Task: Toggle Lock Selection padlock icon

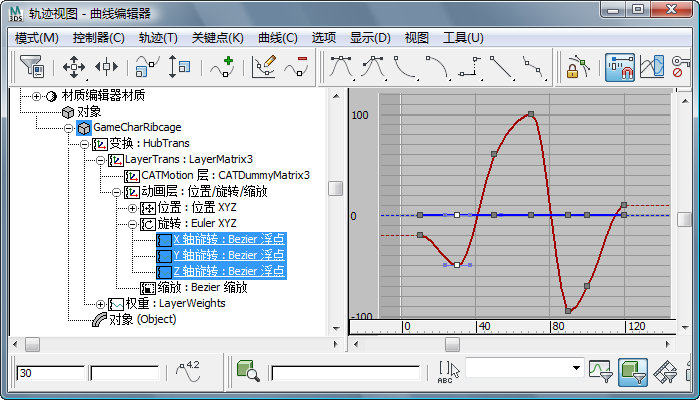Action: 576,67
